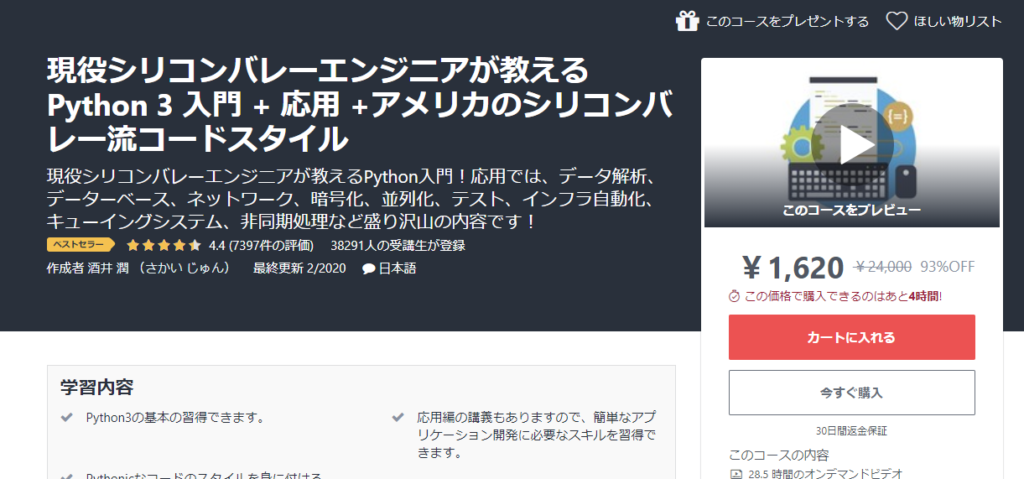
Task: Click the timer icon beside price deadline
Action: click(x=734, y=296)
